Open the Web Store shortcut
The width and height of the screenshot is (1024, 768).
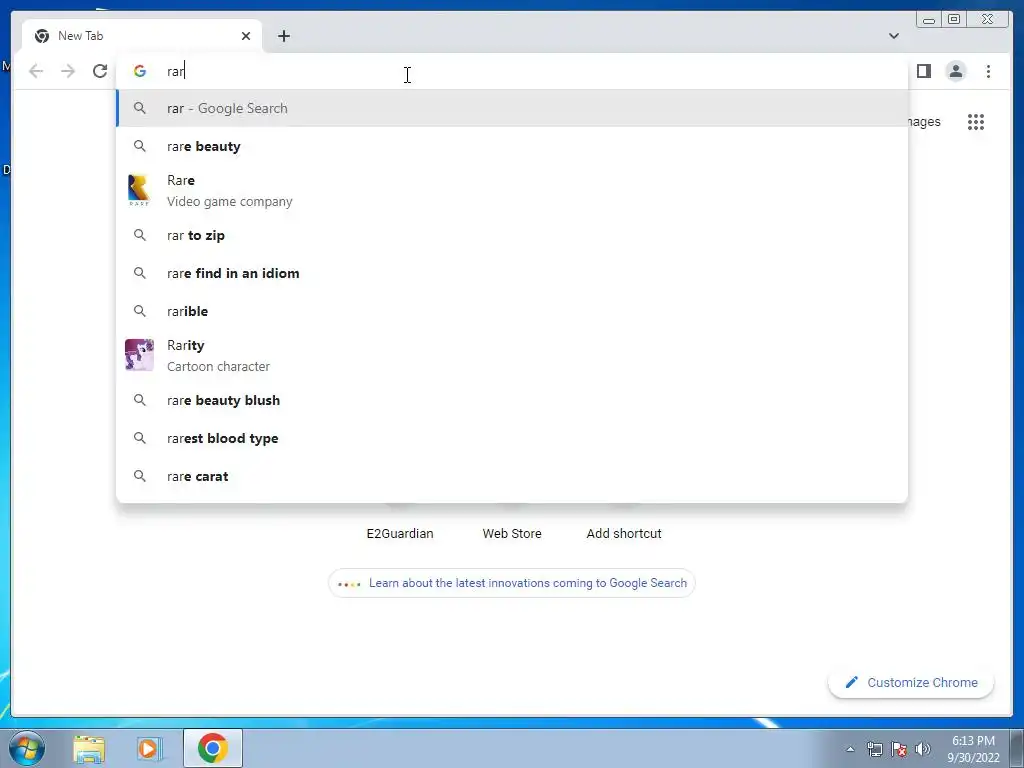pos(512,533)
